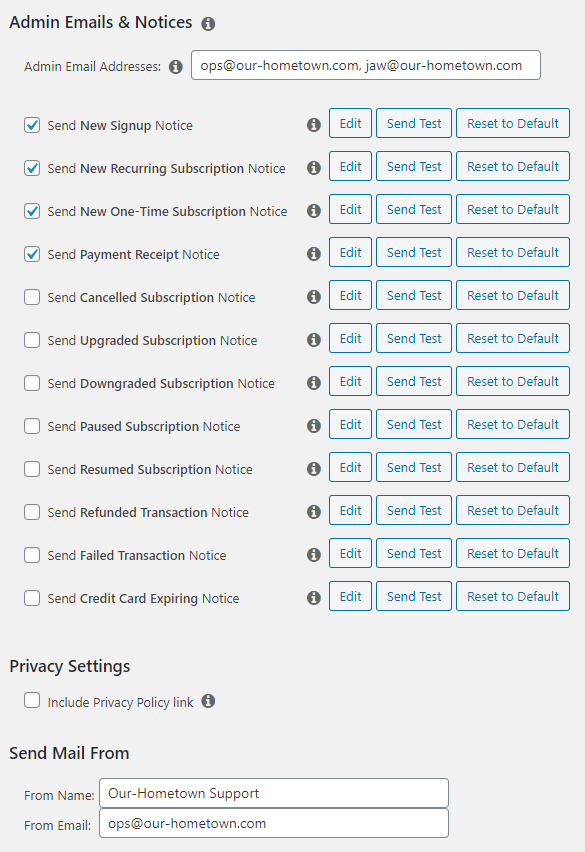Click info icon for Paused Subscription Notice

[313, 425]
